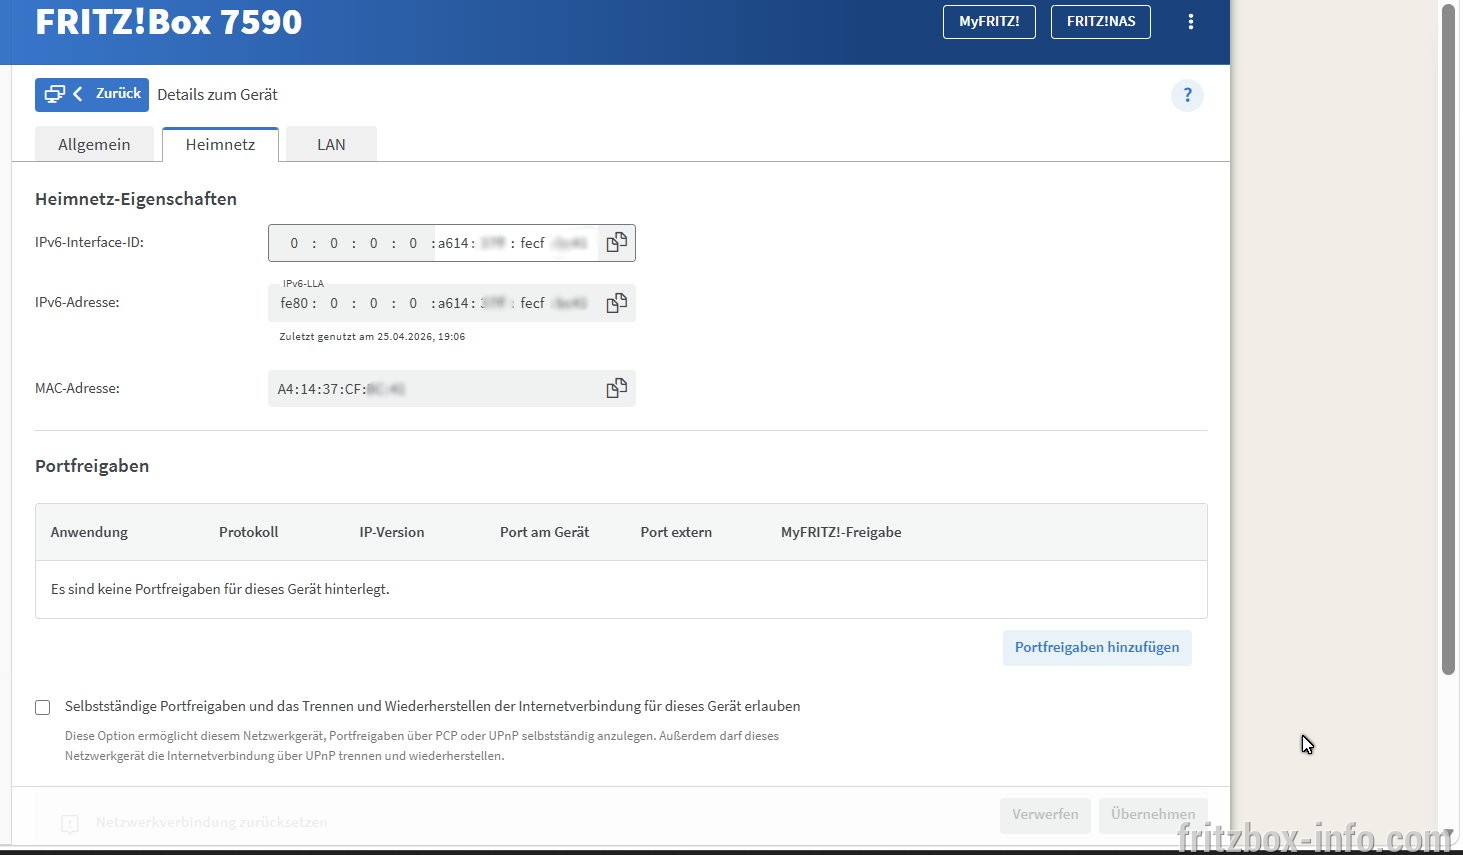This screenshot has height=855, width=1463.
Task: Go back with the Zurück button
Action: [x=92, y=94]
